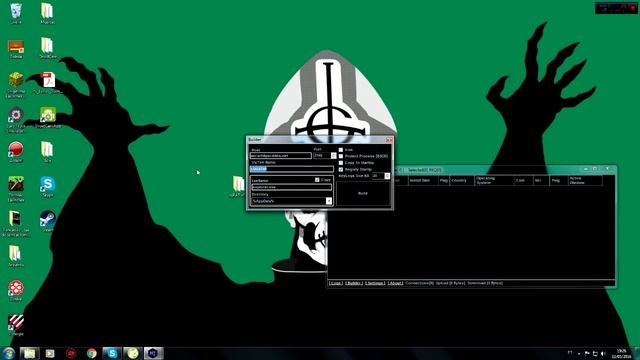Viewport: 640px width, 360px height.
Task: Open the green Android robot shortcut
Action: [x=48, y=116]
